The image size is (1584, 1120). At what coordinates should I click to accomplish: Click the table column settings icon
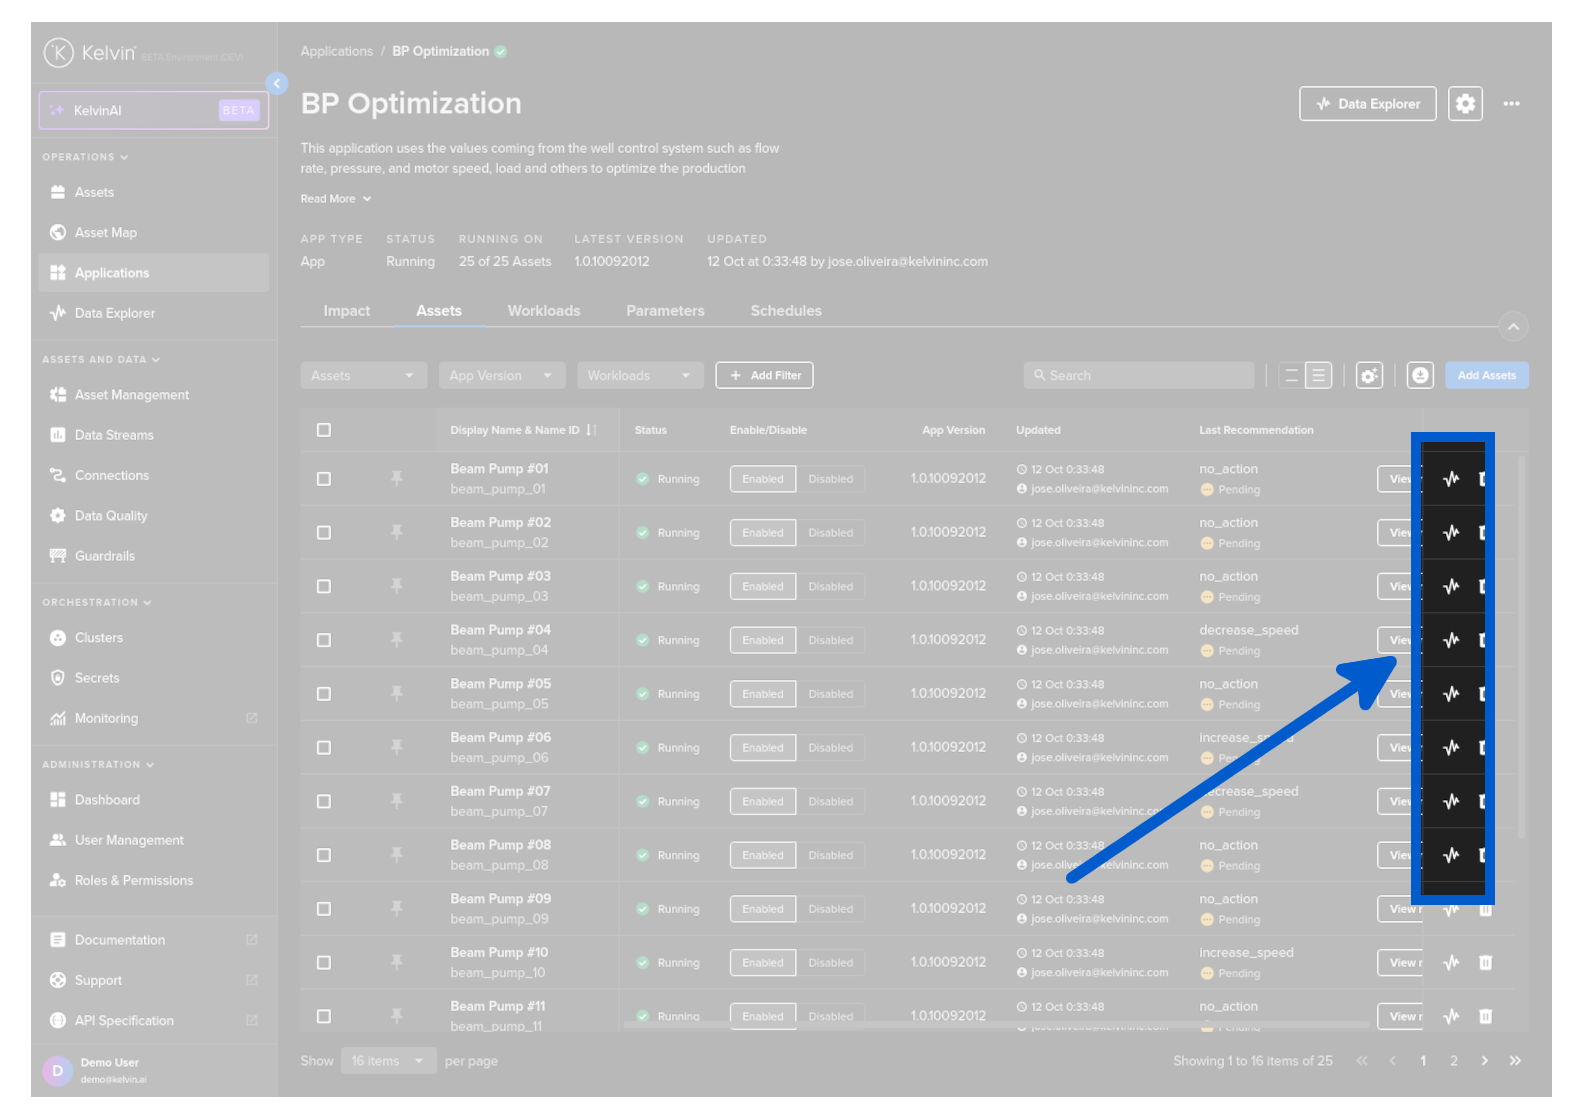pos(1369,376)
